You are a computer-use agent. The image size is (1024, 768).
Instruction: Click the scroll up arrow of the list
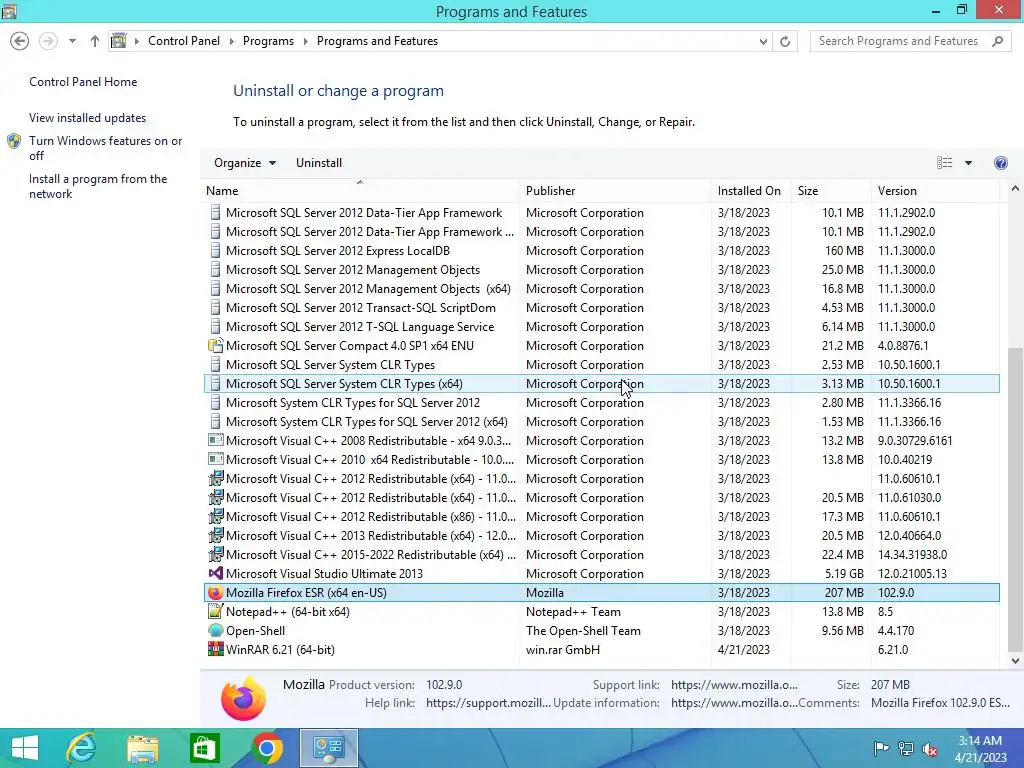click(1015, 189)
